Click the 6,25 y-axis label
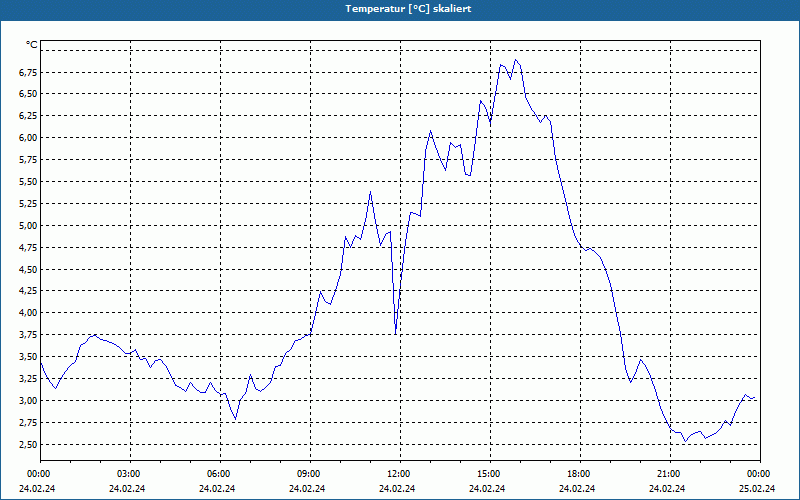This screenshot has height=500, width=800. point(28,116)
